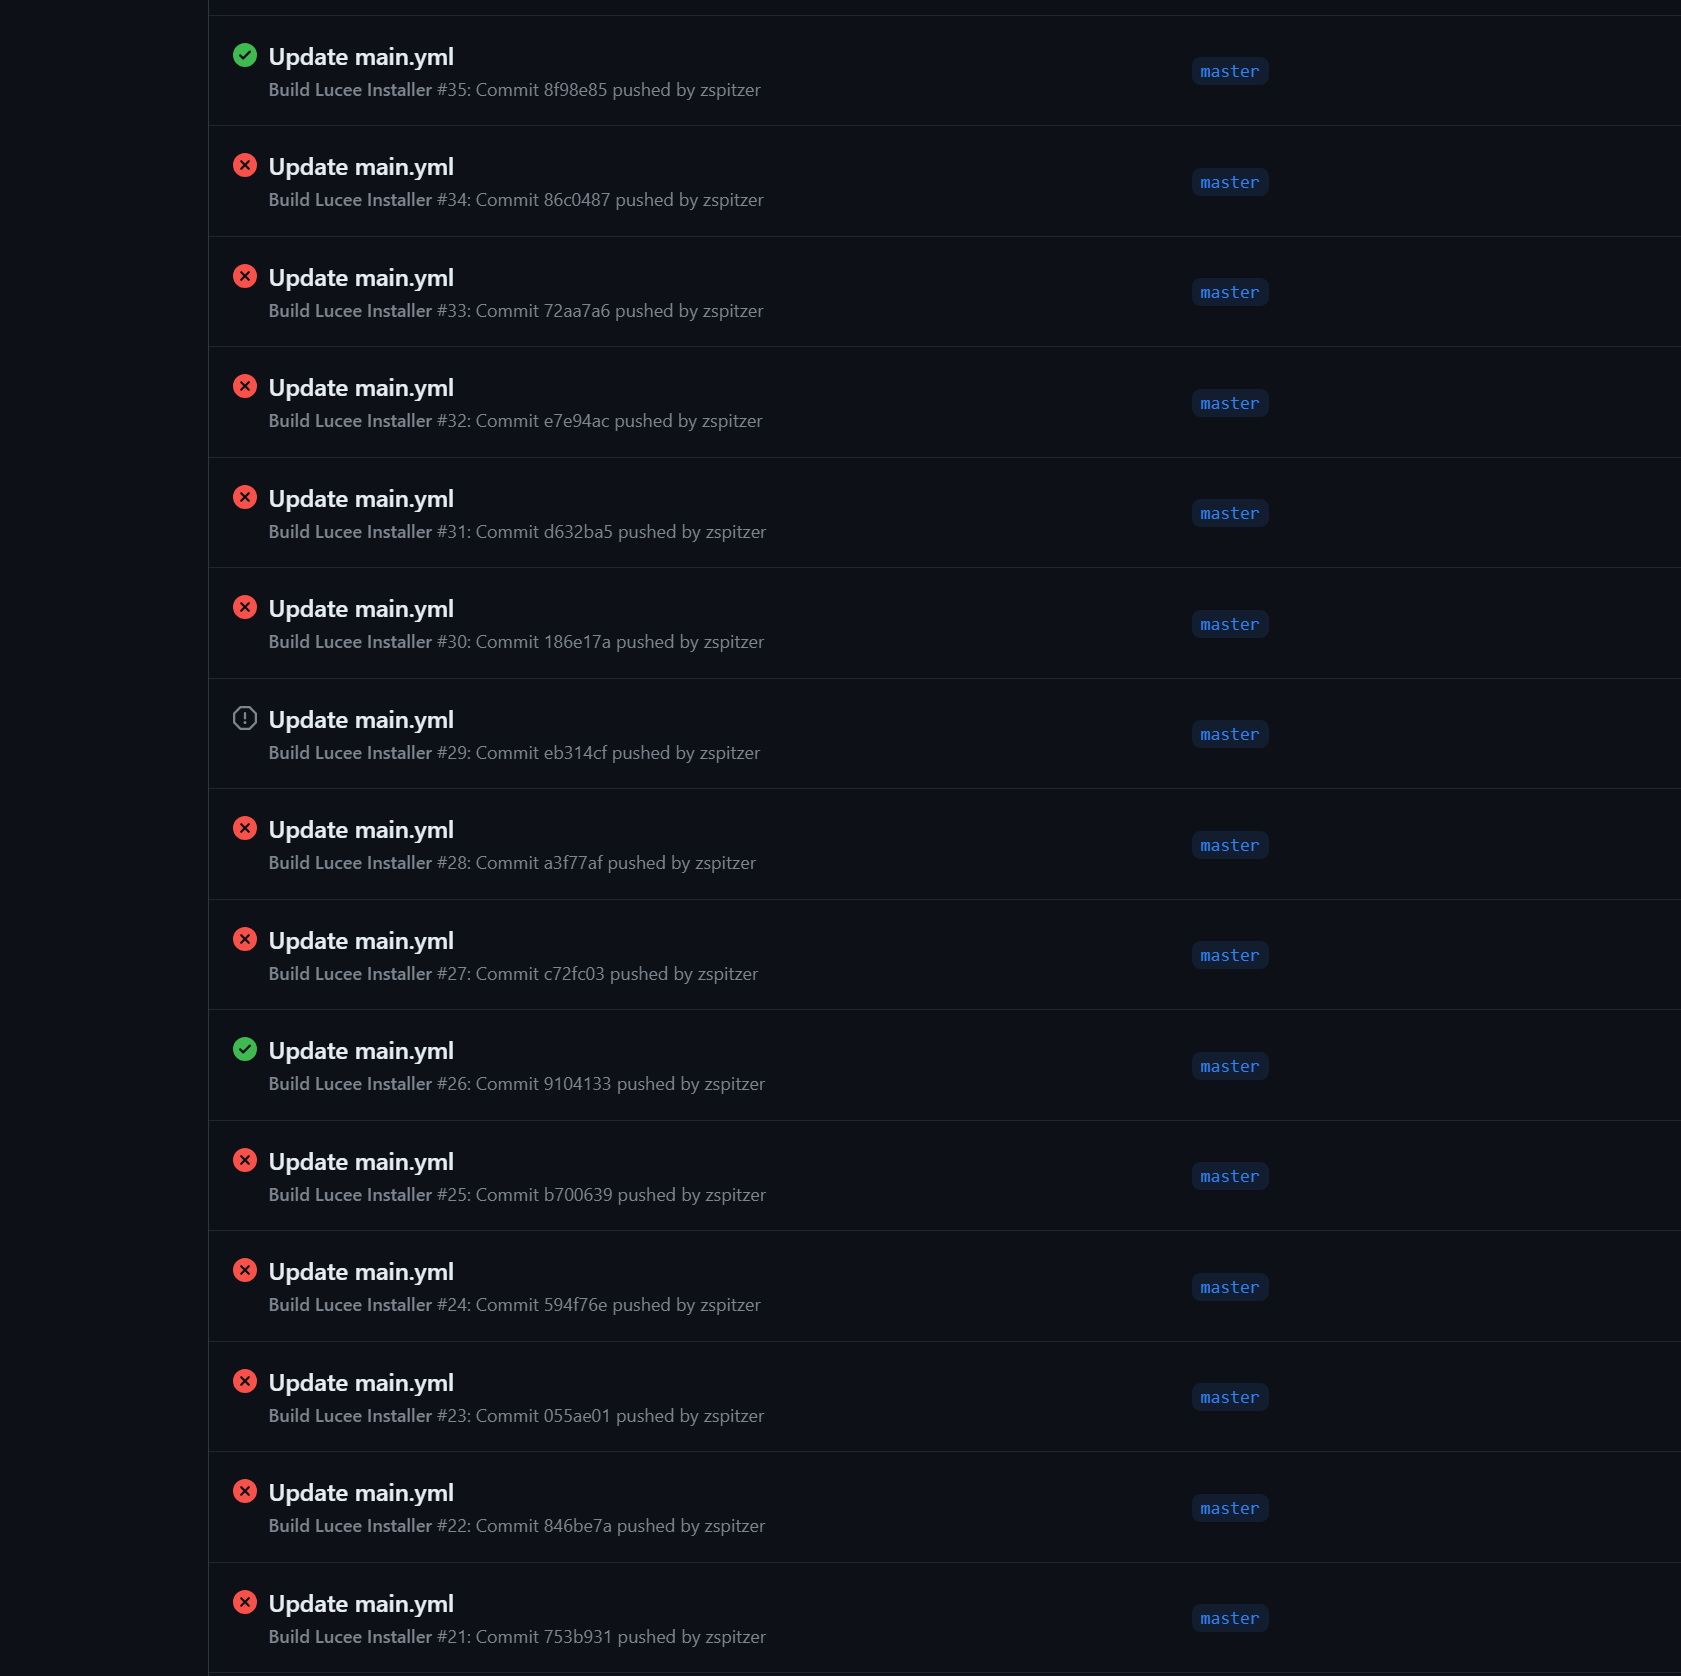Open Update main.yml run #22
Image resolution: width=1681 pixels, height=1676 pixels.
tap(361, 1493)
